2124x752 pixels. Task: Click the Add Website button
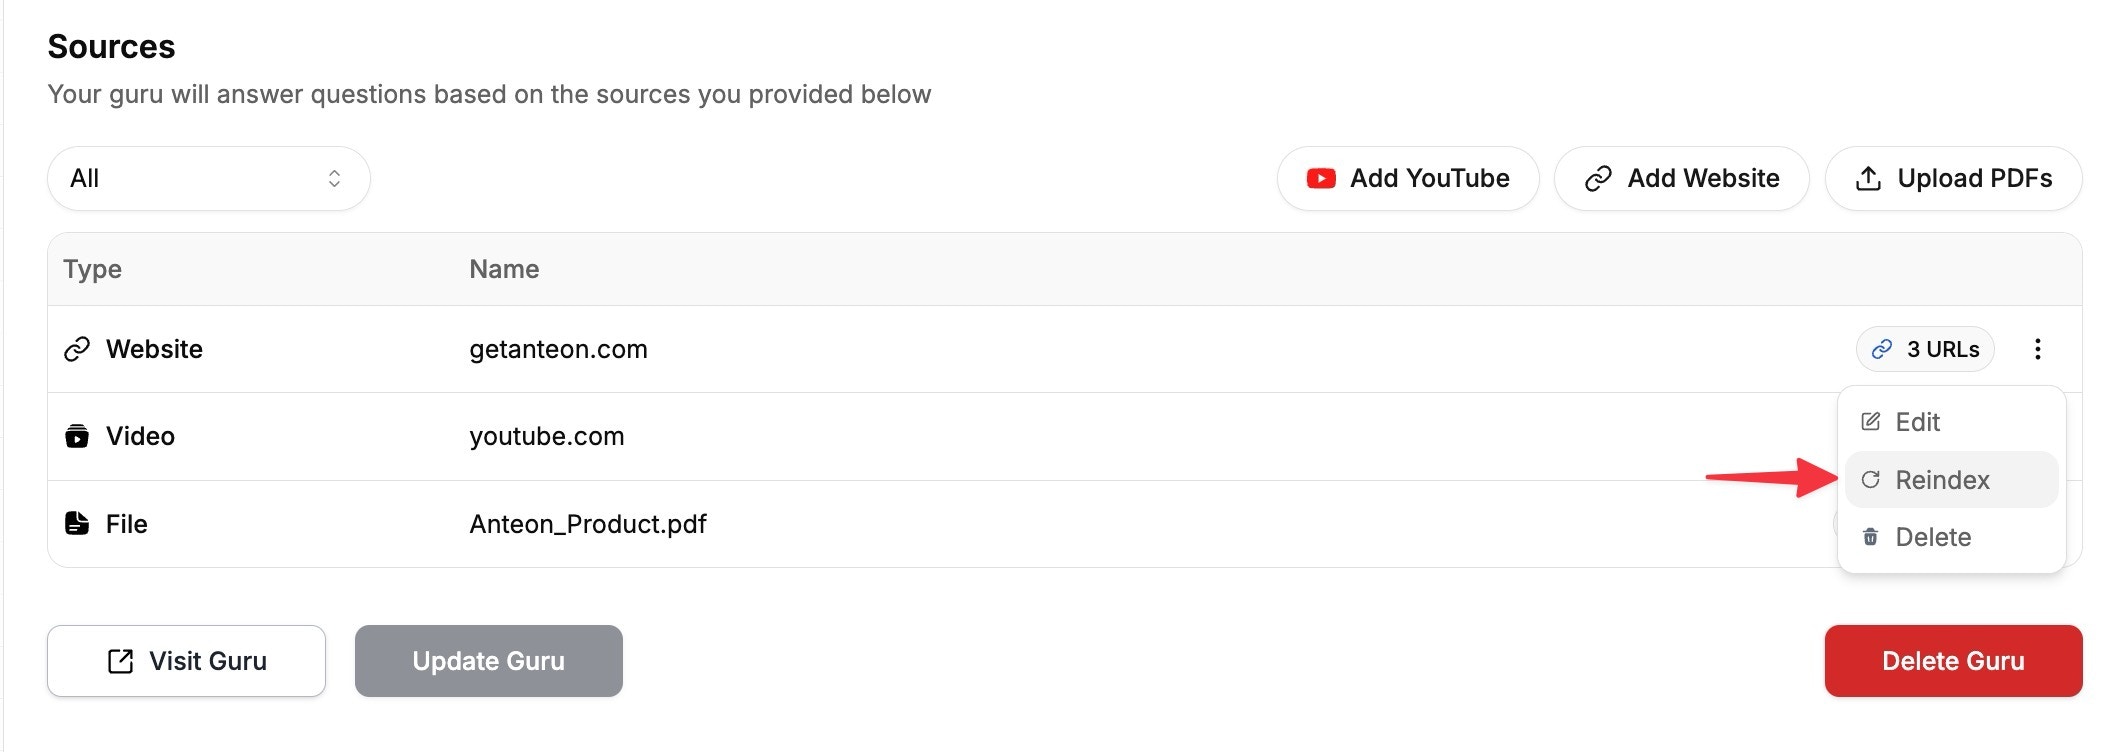tap(1681, 178)
